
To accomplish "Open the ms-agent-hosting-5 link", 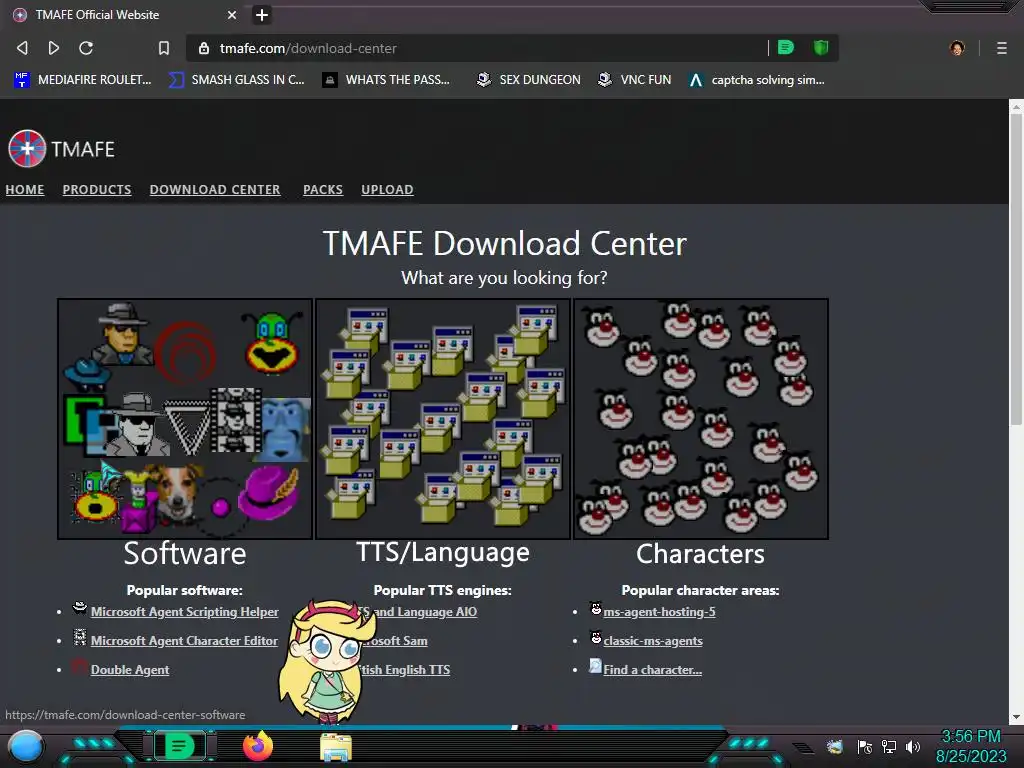I will (x=660, y=612).
